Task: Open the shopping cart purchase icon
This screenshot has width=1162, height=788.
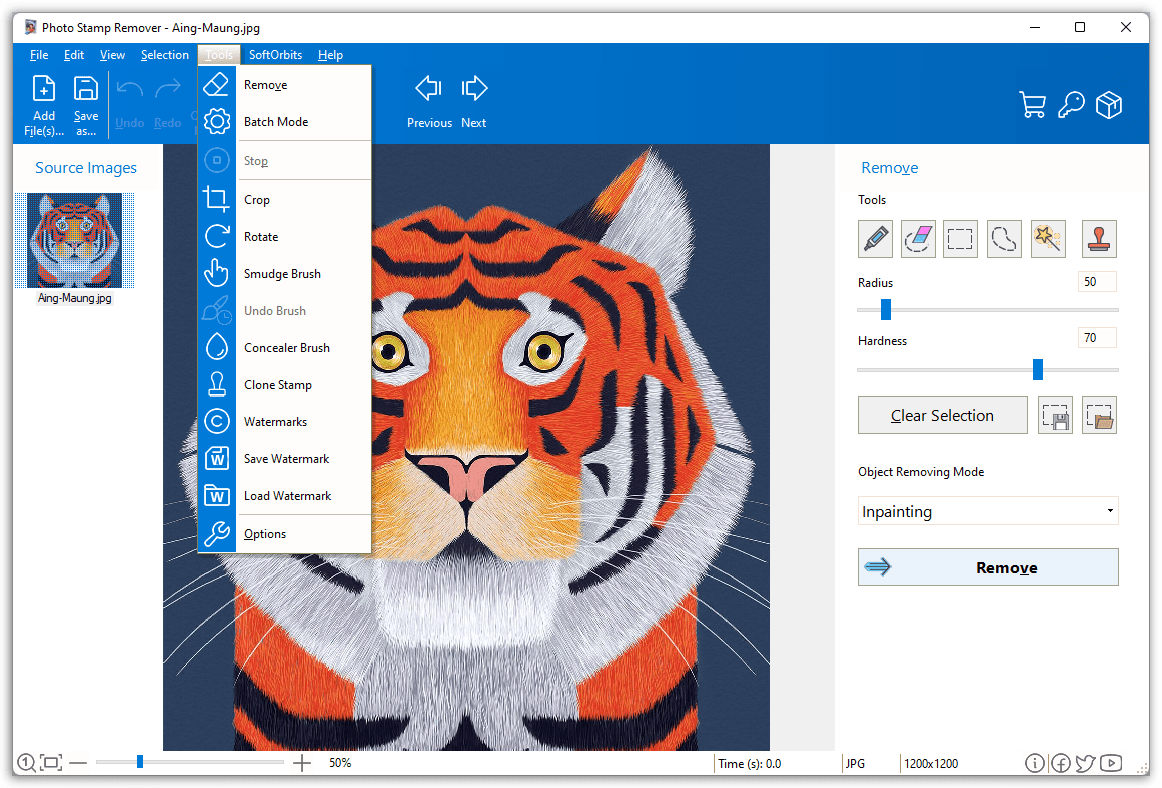Action: tap(1032, 105)
